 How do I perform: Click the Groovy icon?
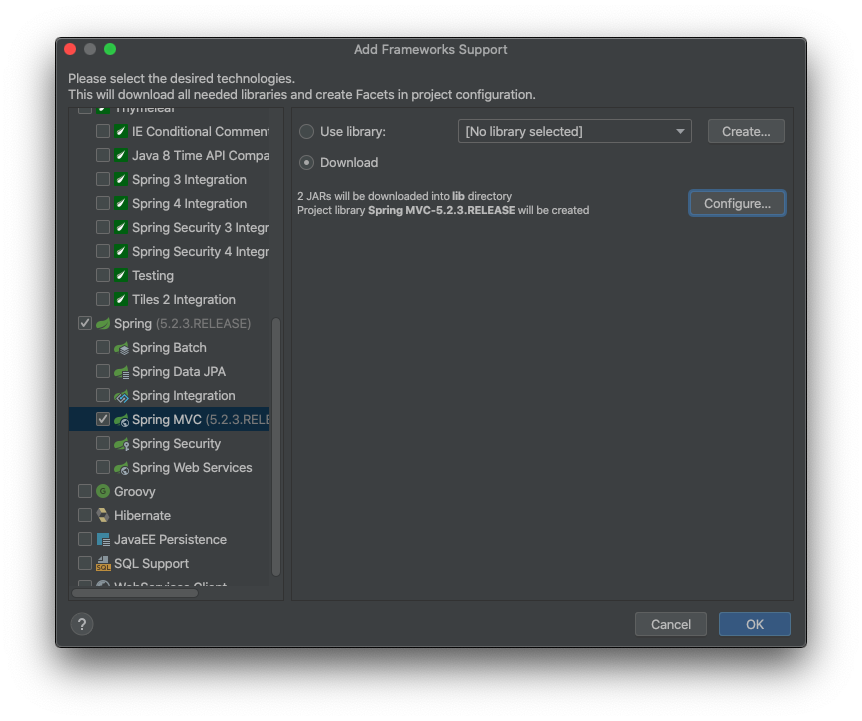tap(103, 491)
